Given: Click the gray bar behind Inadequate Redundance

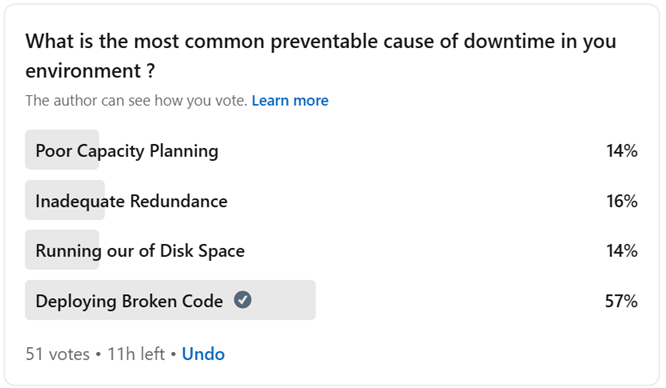Looking at the screenshot, I should pyautogui.click(x=65, y=200).
